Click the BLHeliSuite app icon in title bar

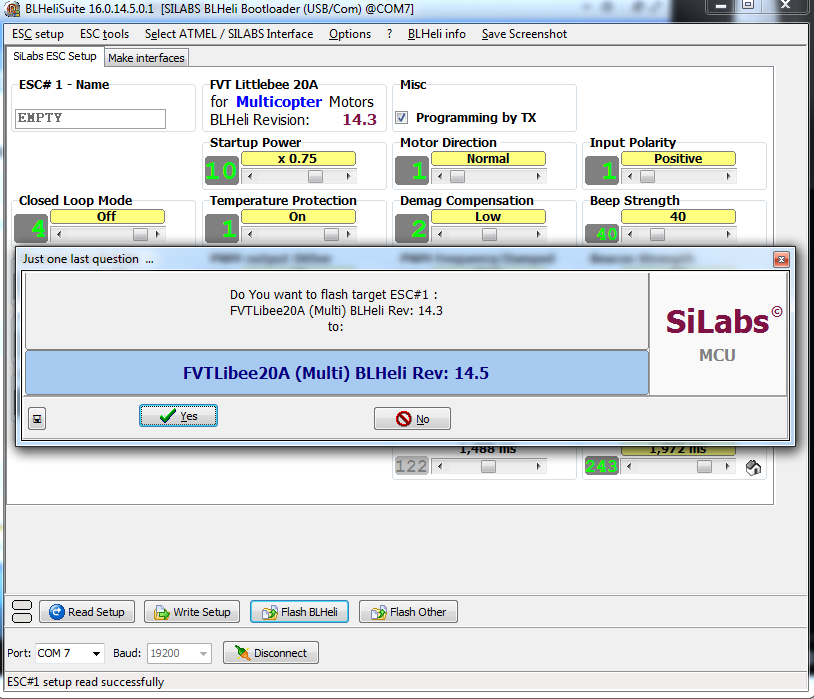pyautogui.click(x=12, y=9)
